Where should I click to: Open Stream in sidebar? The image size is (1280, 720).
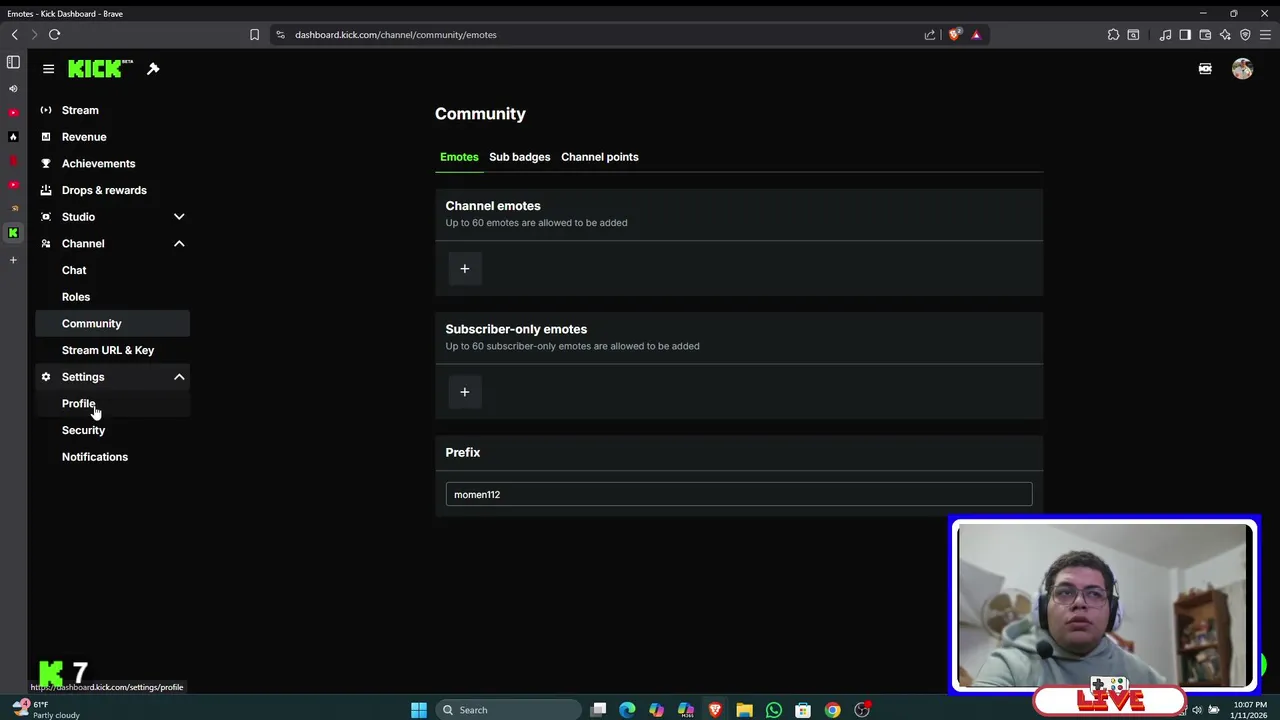coord(112,110)
